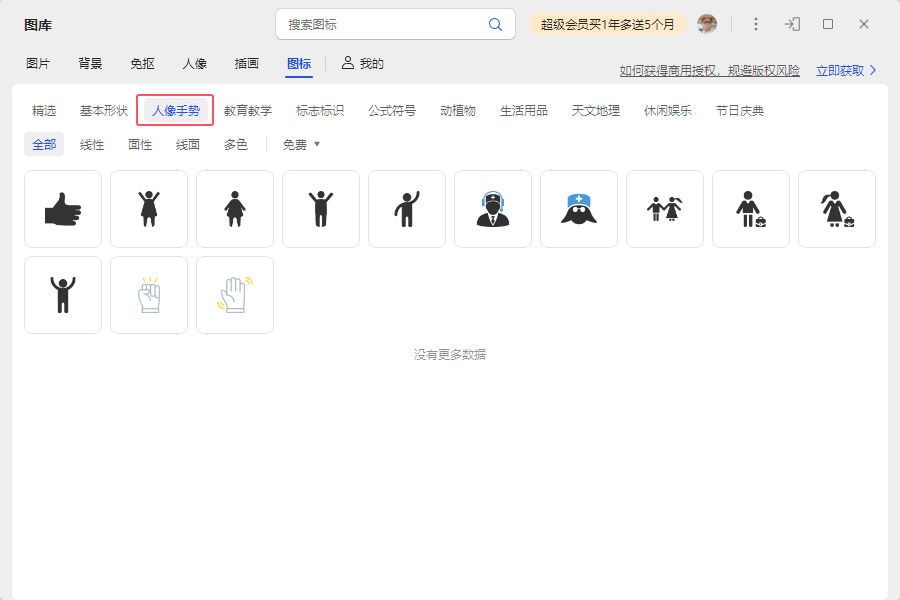Close the 图库 window
This screenshot has width=900, height=600.
tap(864, 24)
